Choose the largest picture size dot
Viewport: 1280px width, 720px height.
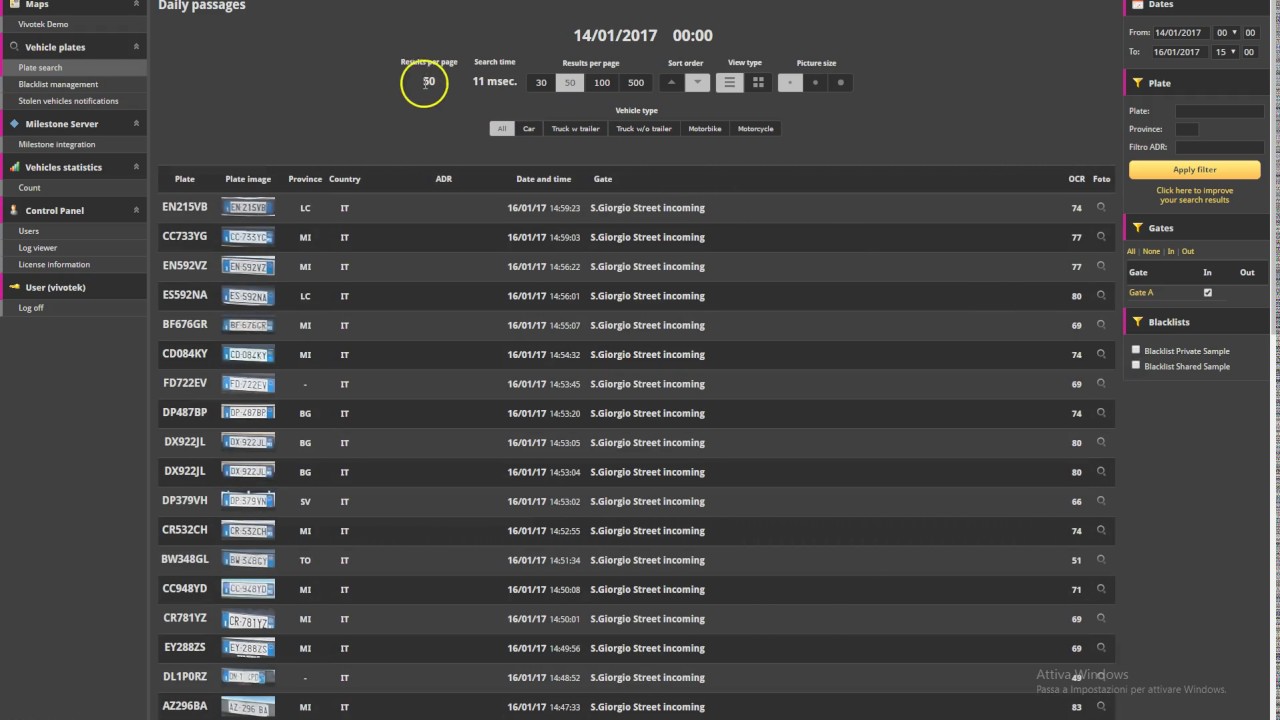tap(840, 83)
